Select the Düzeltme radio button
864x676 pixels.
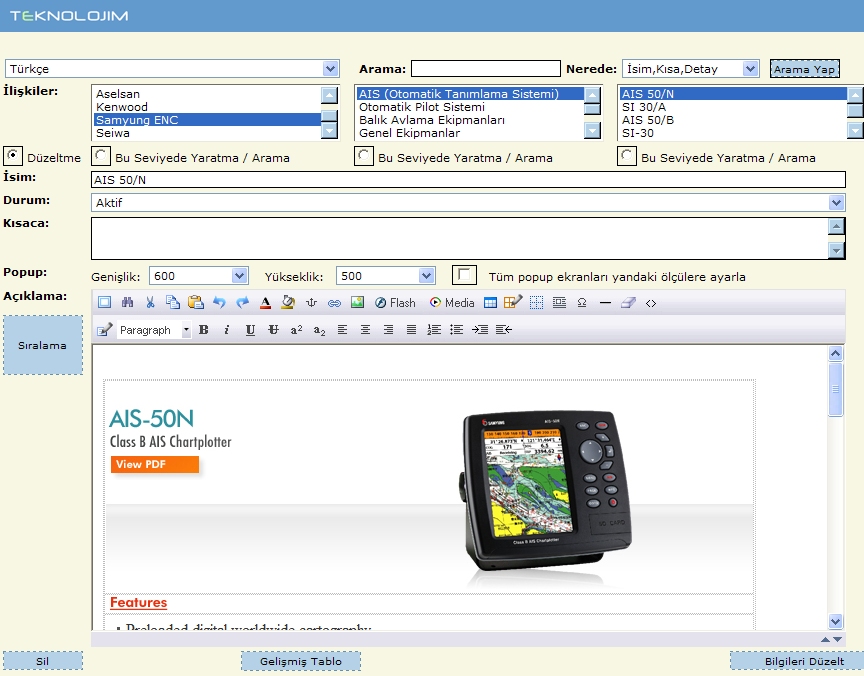coord(13,156)
